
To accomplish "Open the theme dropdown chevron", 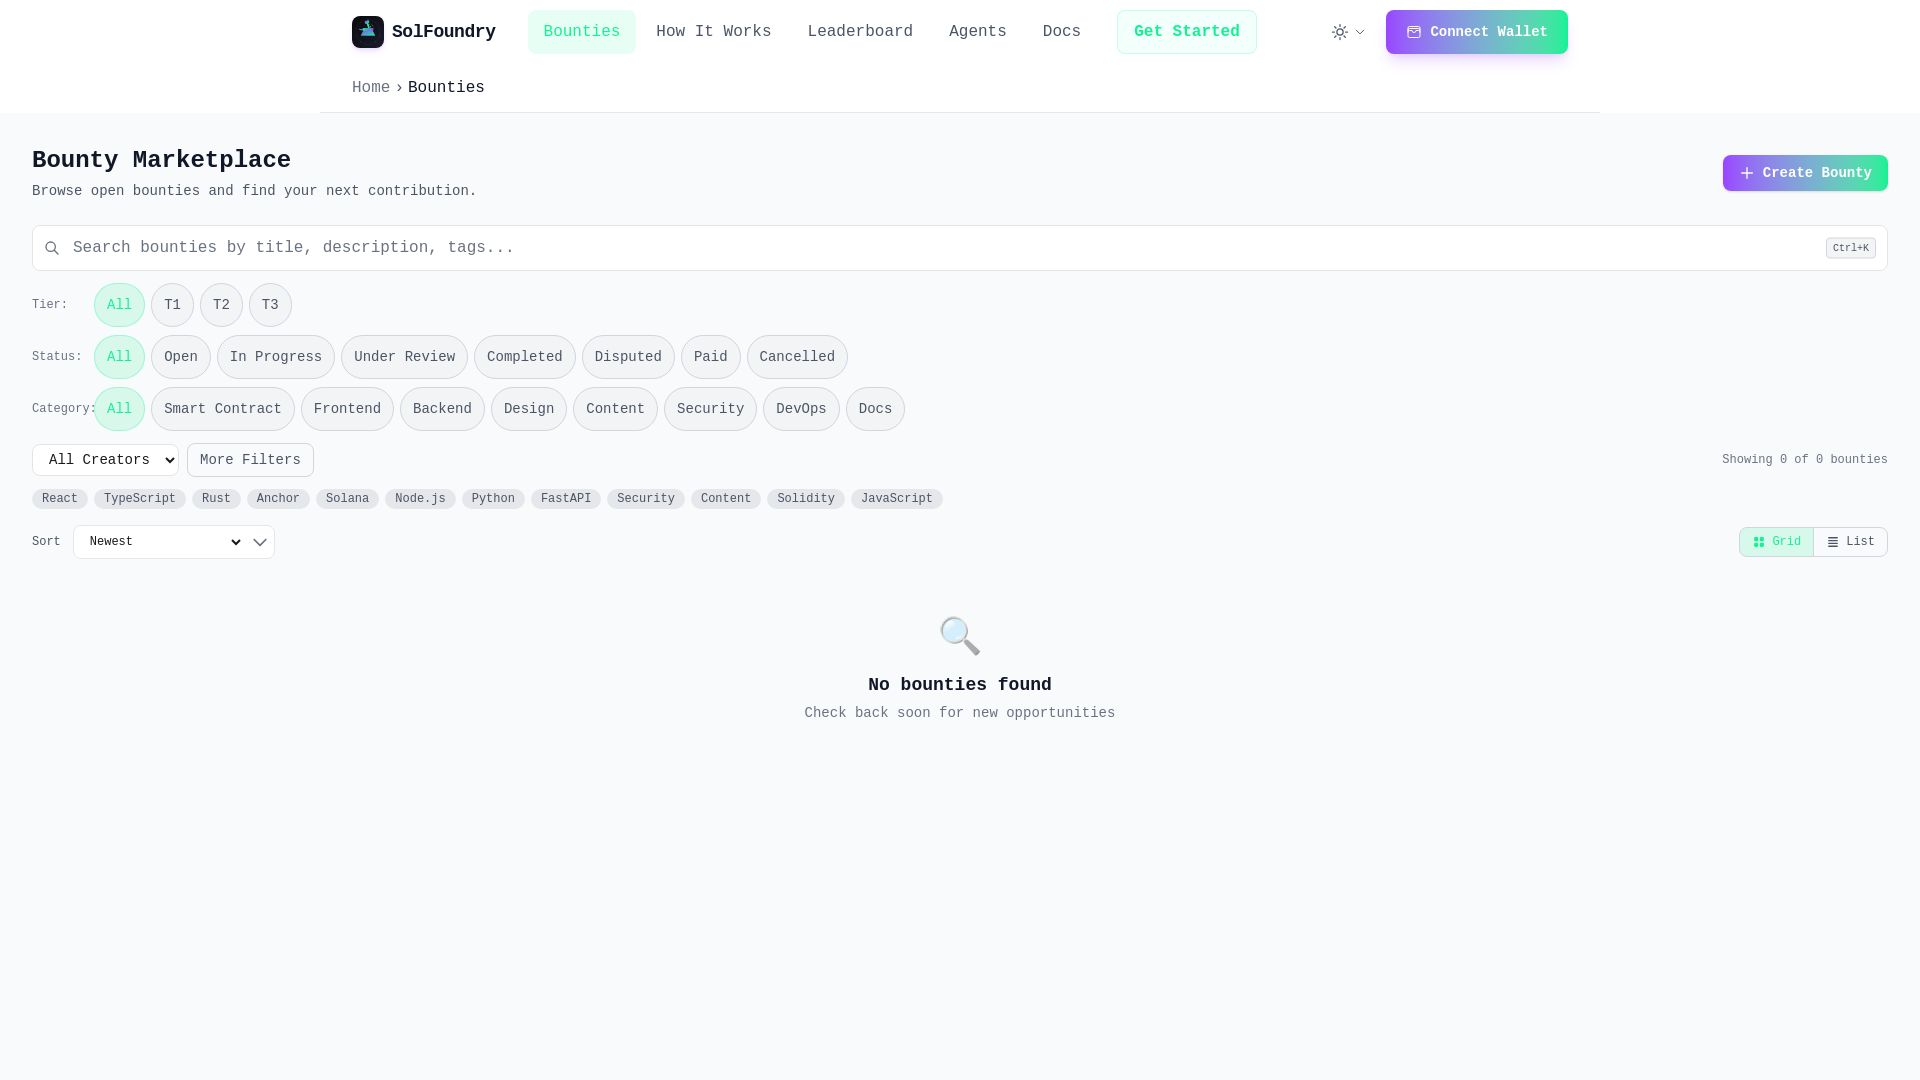I will pyautogui.click(x=1360, y=32).
